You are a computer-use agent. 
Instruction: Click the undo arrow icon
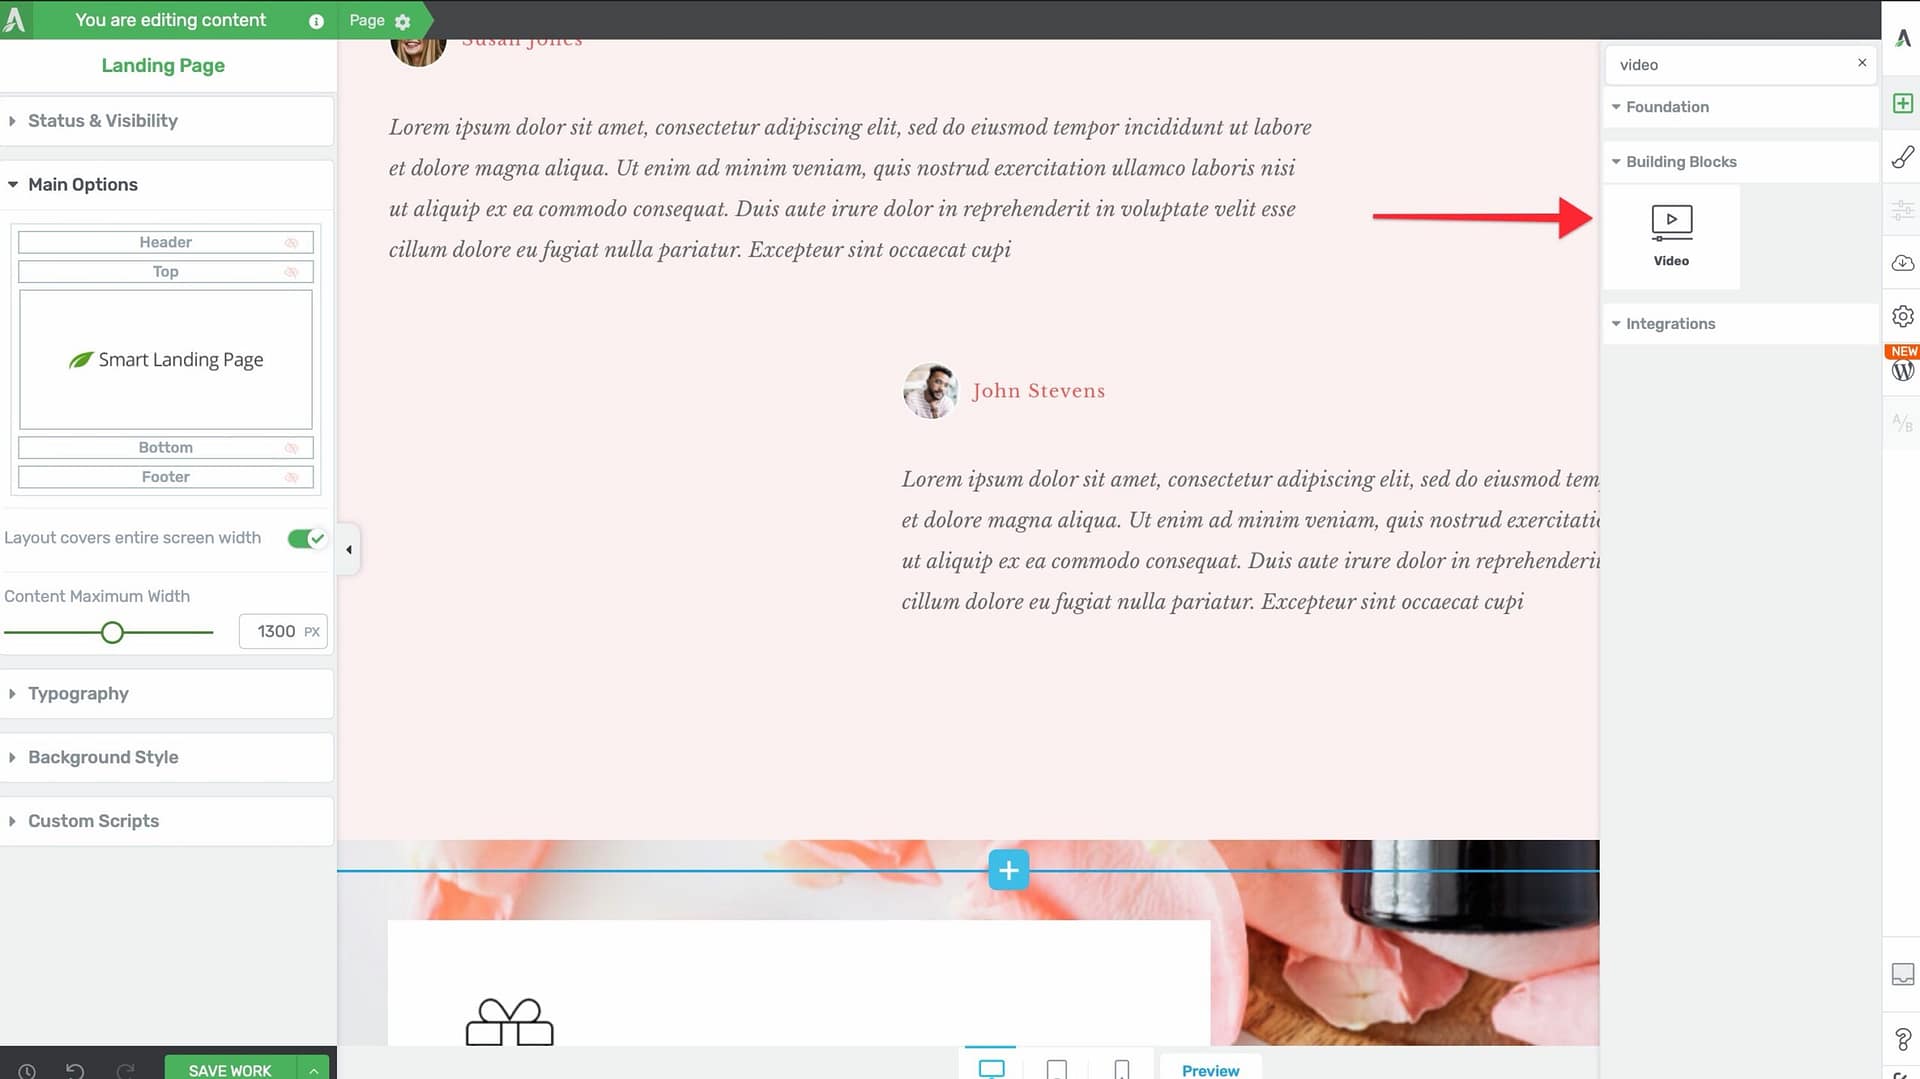[75, 1070]
